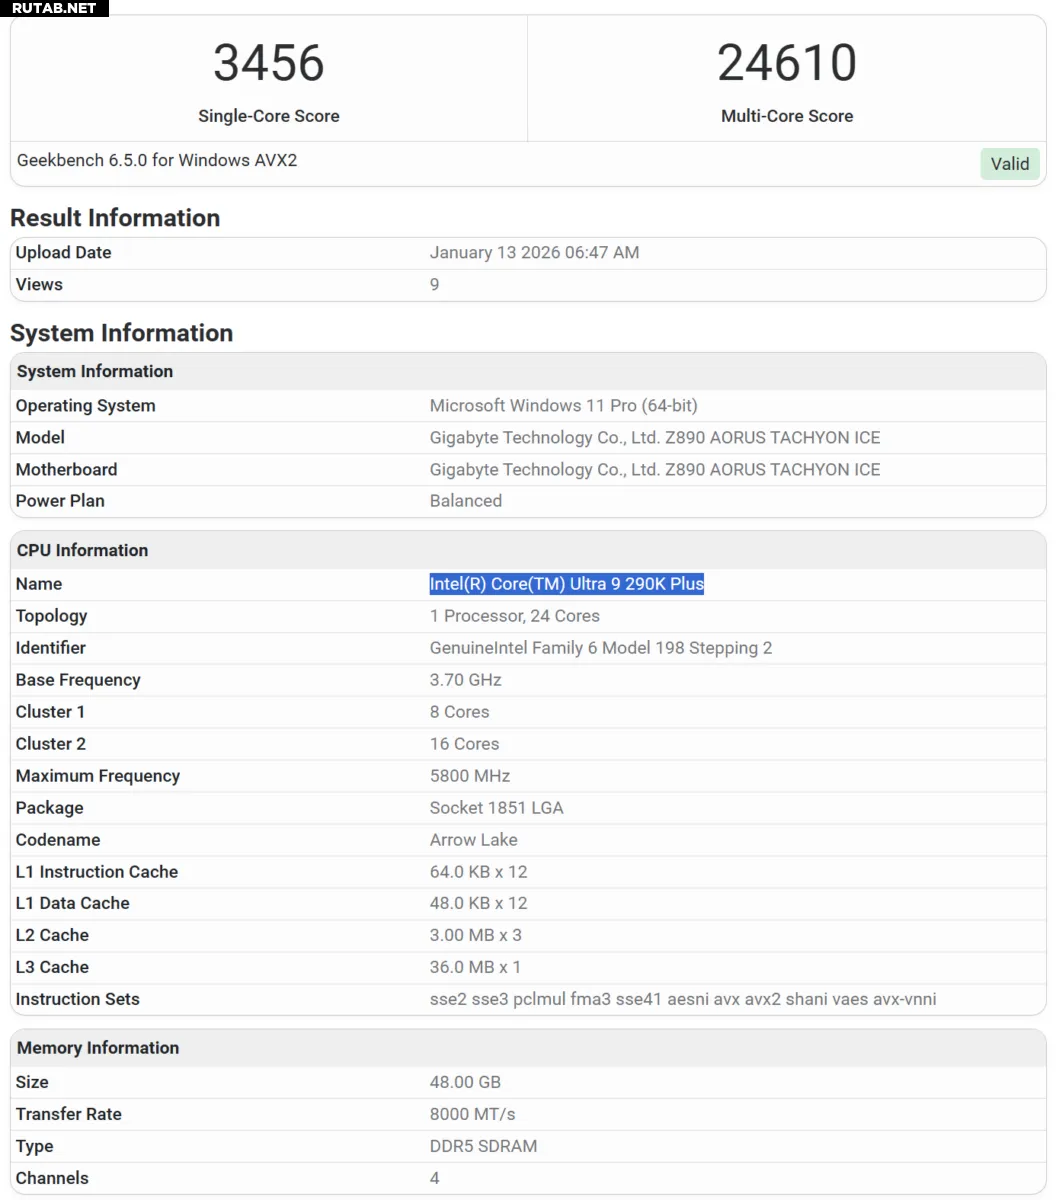Click the Motherboard value Z890 AORUS TACHYON ICE
1056x1200 pixels.
tap(655, 470)
